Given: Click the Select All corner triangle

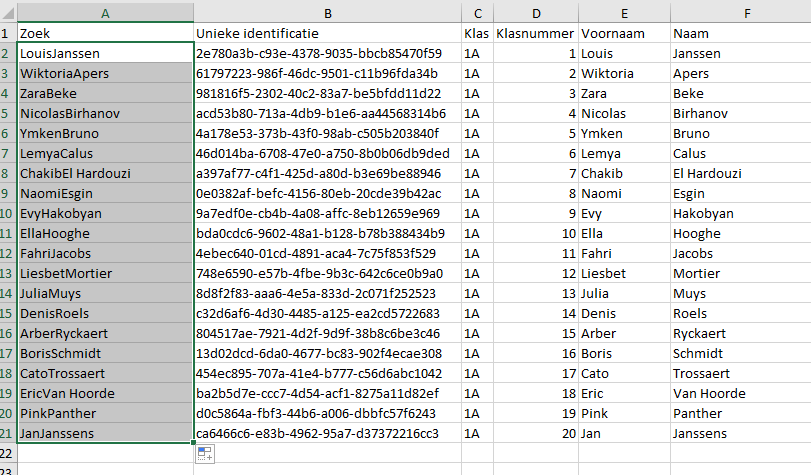Looking at the screenshot, I should pyautogui.click(x=8, y=12).
